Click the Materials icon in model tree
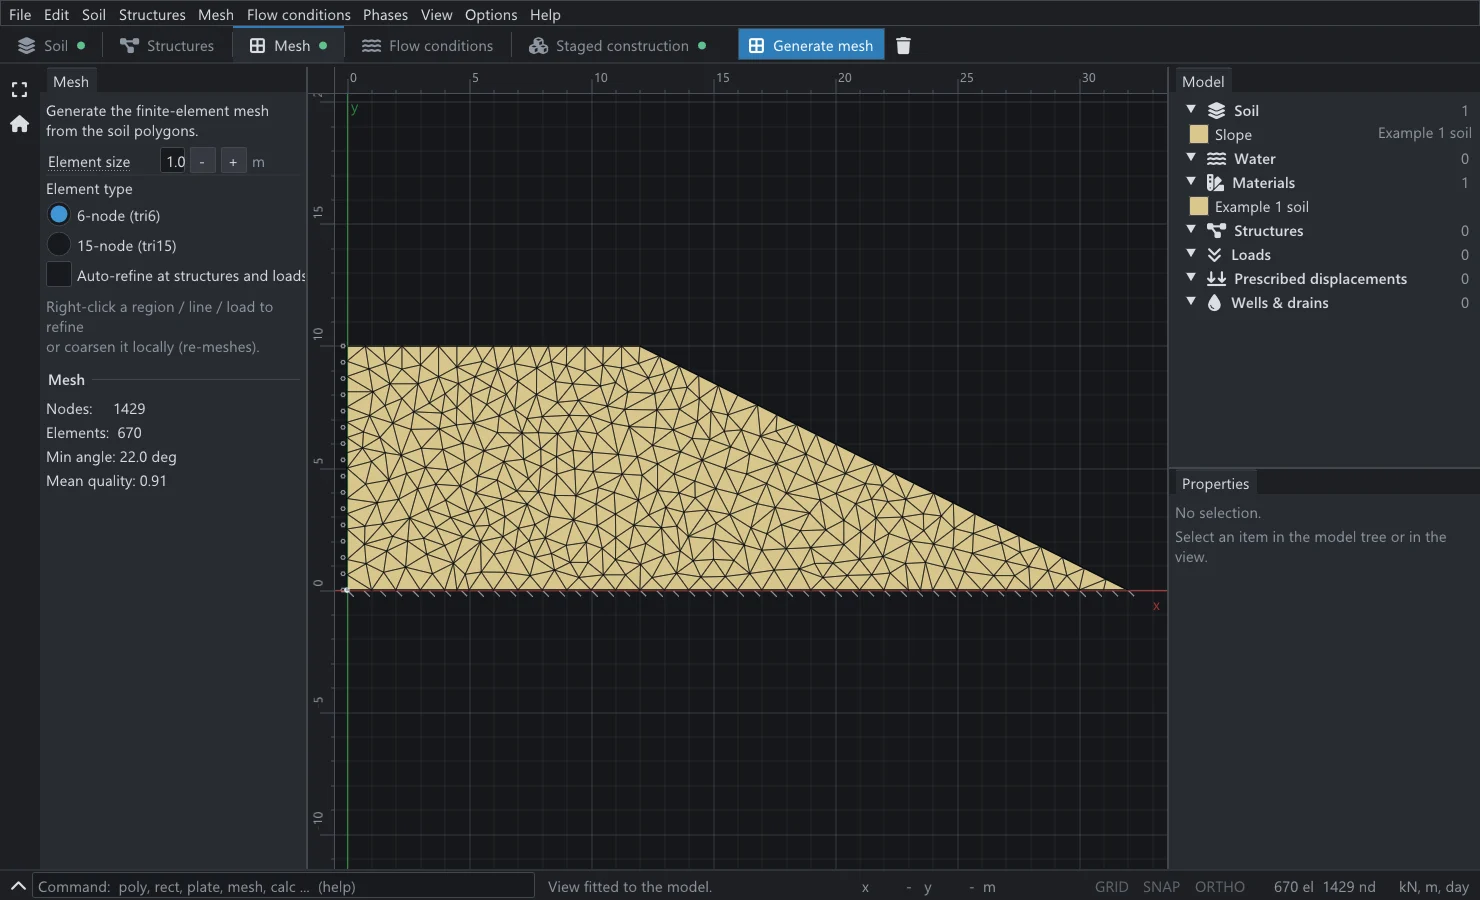 tap(1215, 183)
